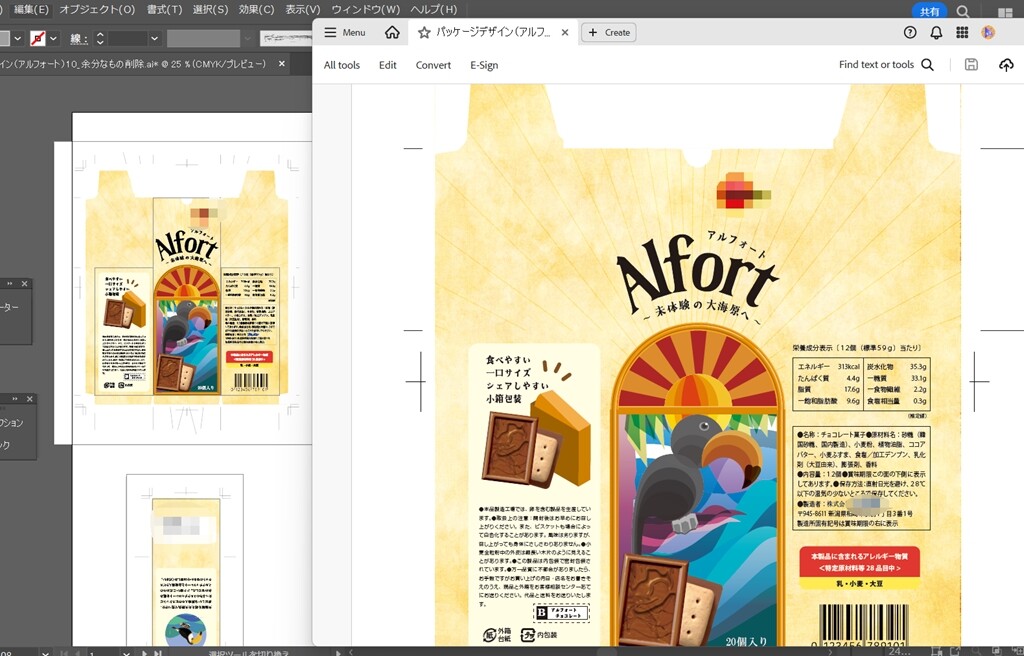Click the cloud upload icon
Image resolution: width=1024 pixels, height=656 pixels.
click(x=1006, y=65)
